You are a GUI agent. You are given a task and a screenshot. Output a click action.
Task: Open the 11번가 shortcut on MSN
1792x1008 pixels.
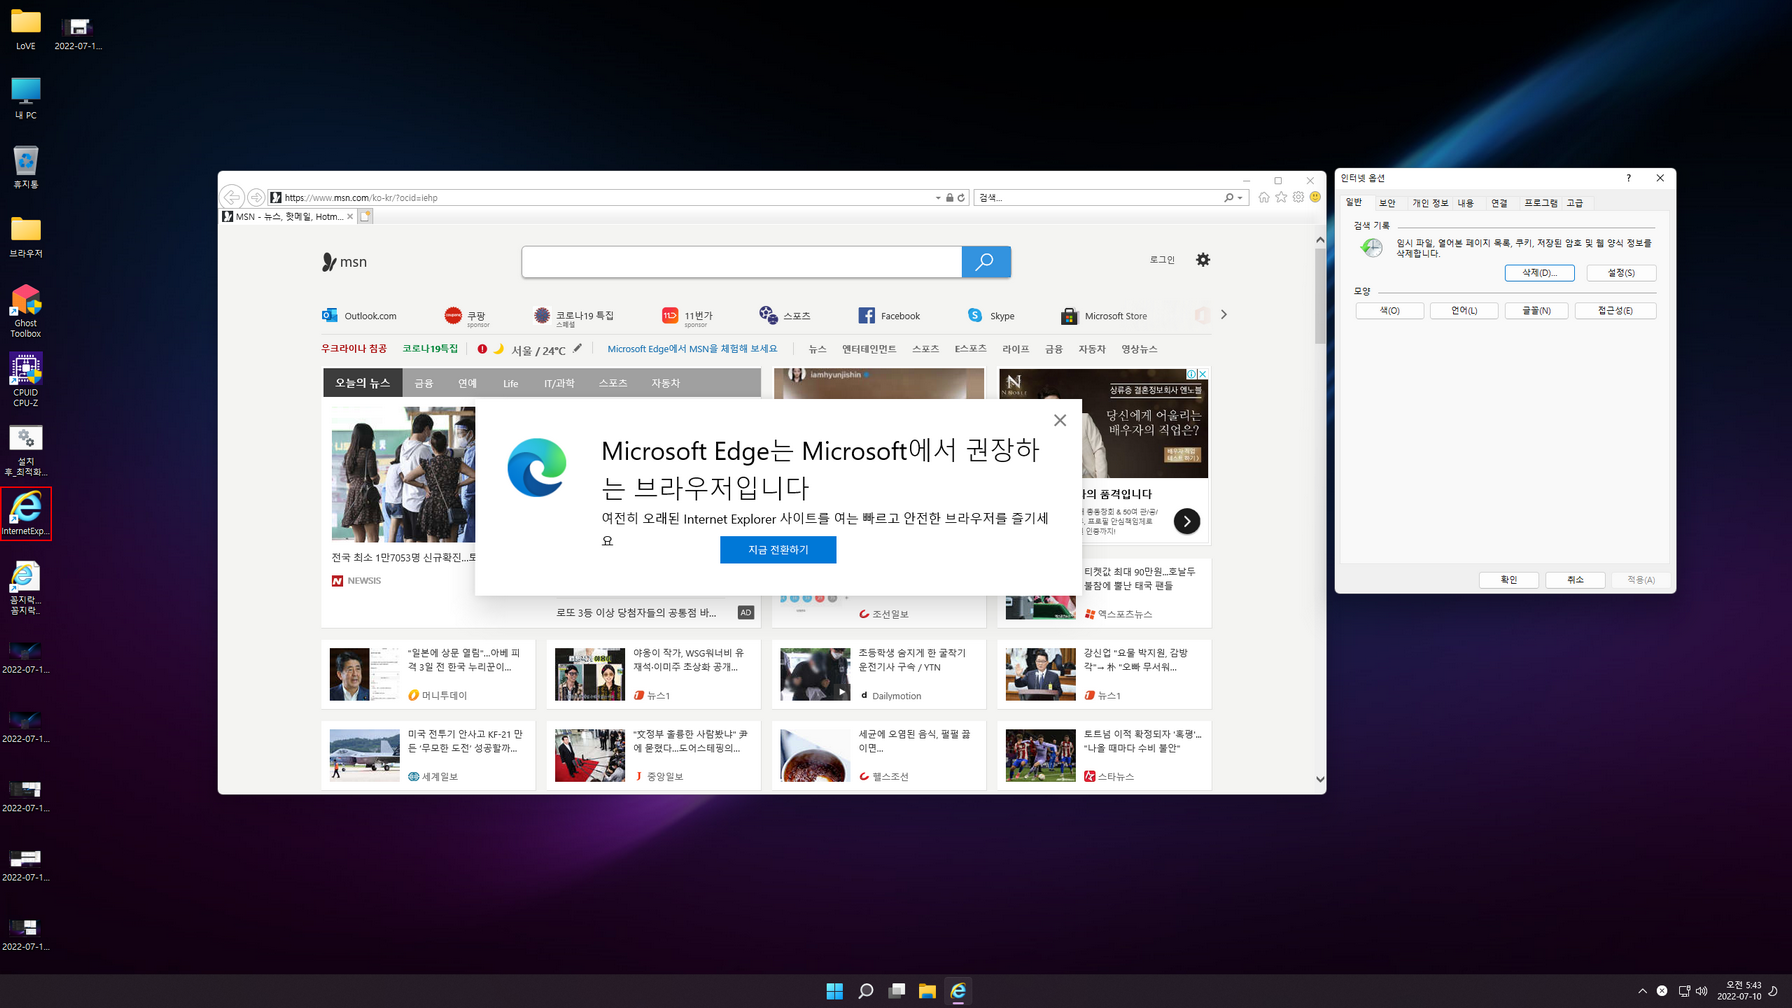click(x=687, y=316)
